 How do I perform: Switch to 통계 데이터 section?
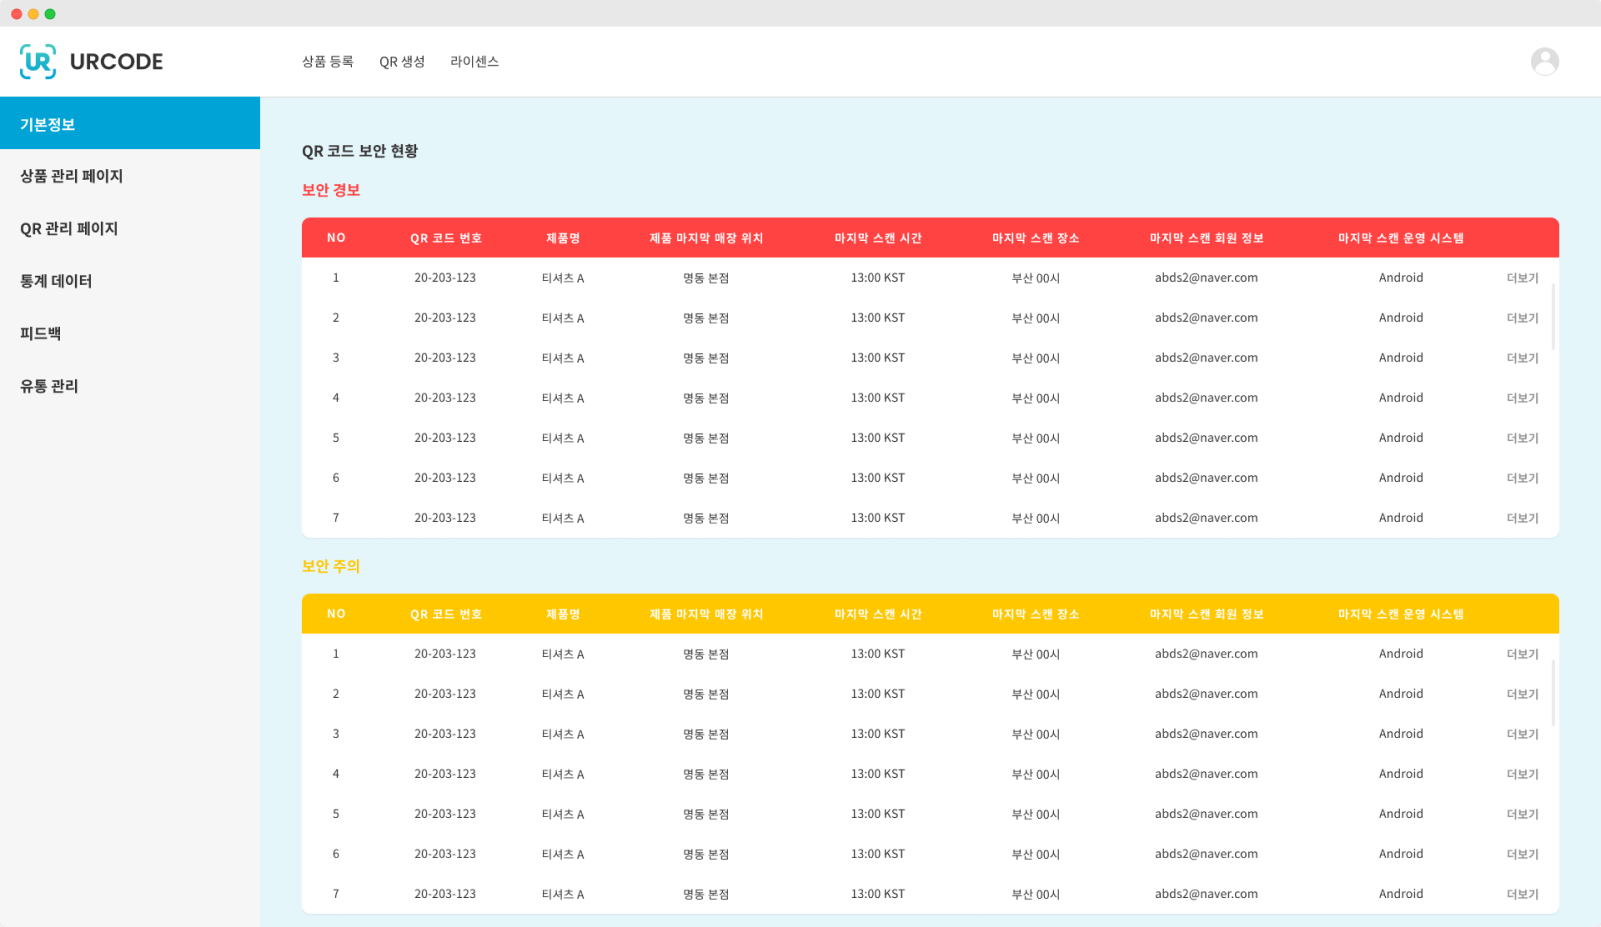[56, 281]
